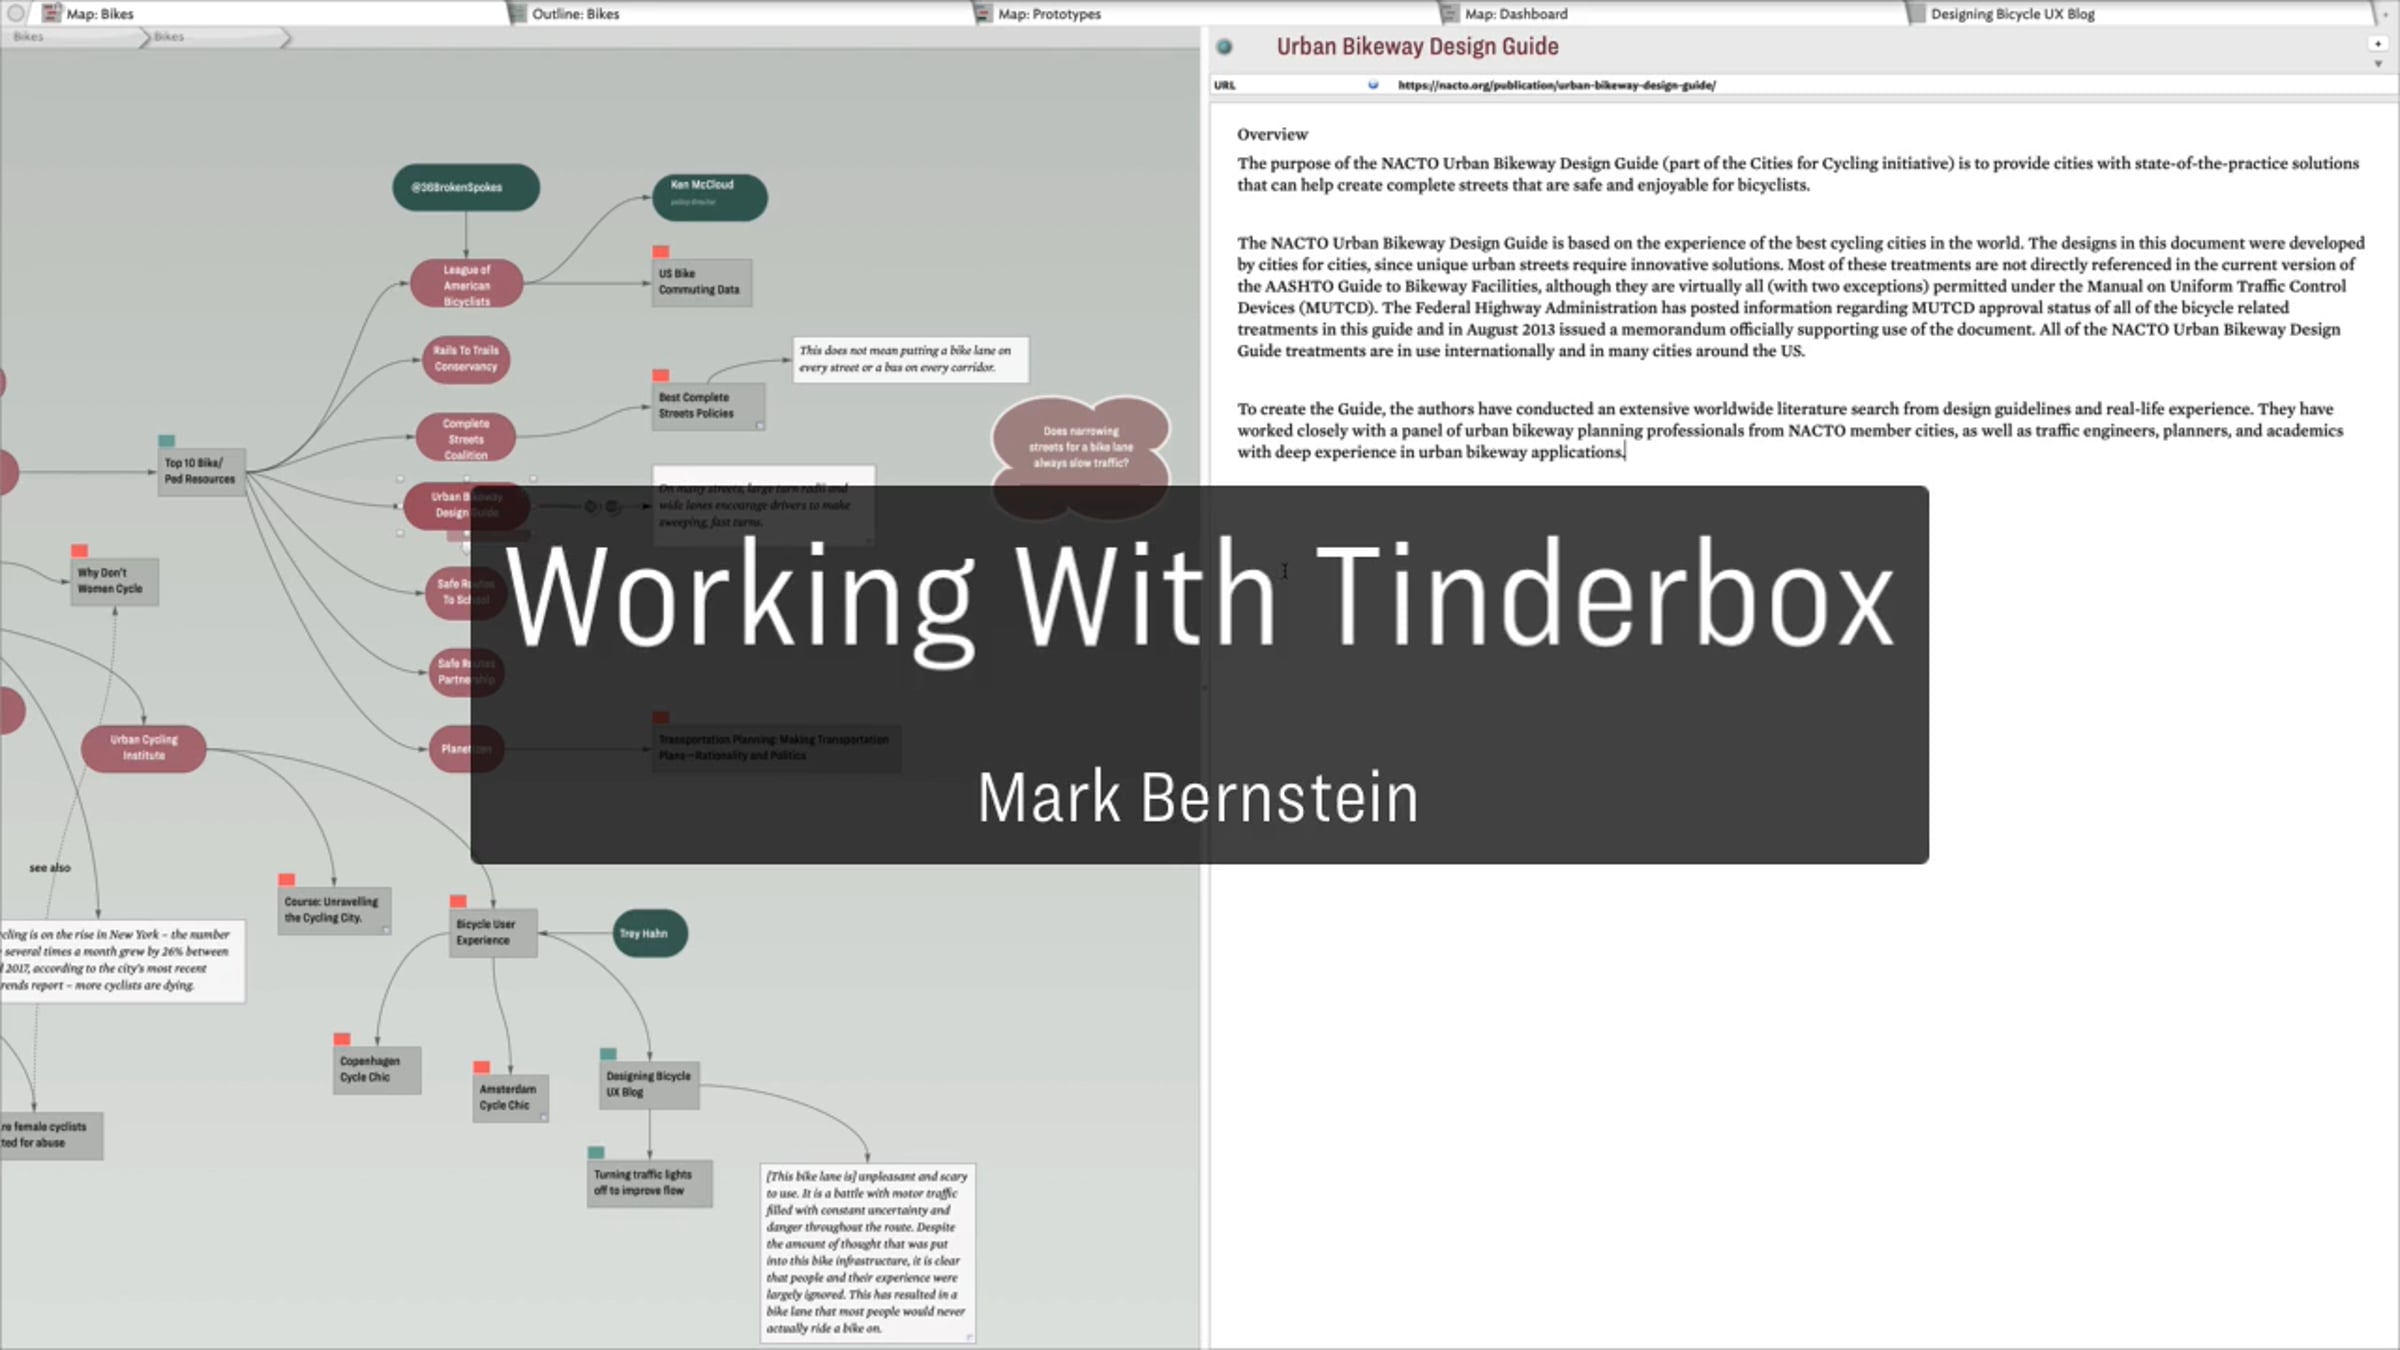Viewport: 2400px width, 1350px height.
Task: Open the URL with the blue globe icon
Action: [1373, 85]
